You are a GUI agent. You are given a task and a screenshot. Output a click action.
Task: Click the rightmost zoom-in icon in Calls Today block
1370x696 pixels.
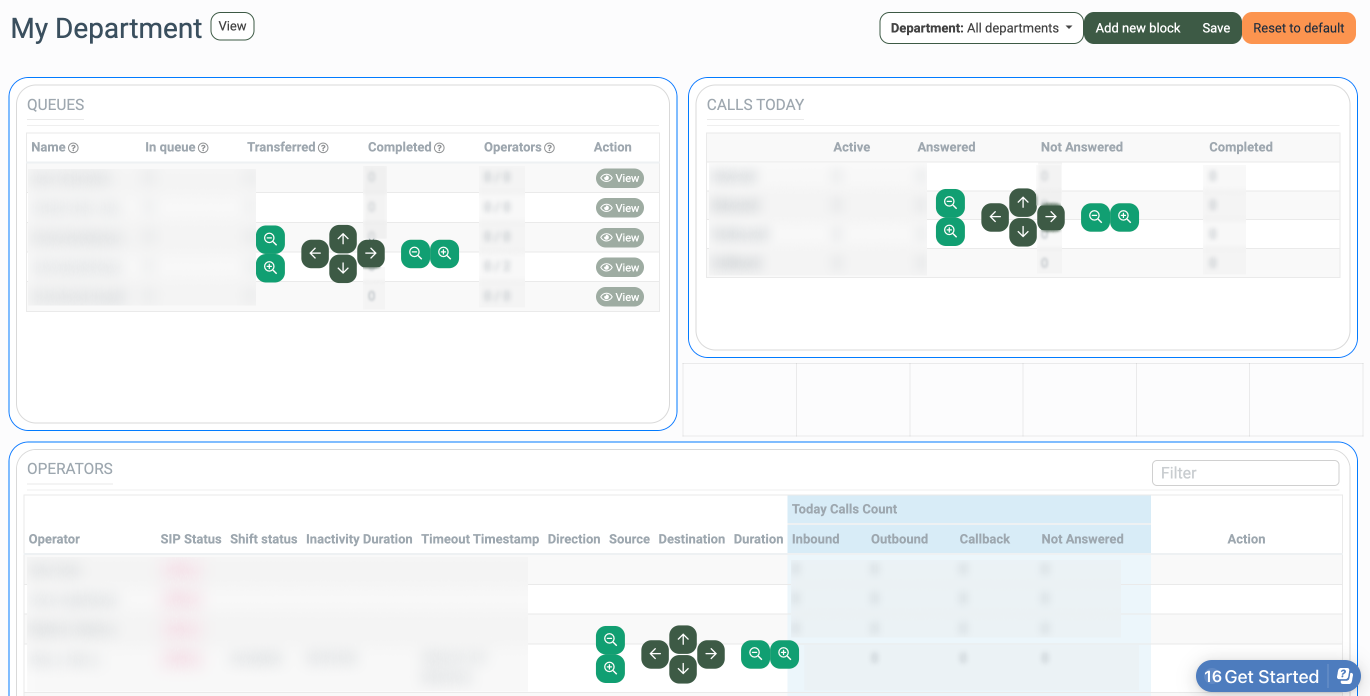pos(1125,217)
